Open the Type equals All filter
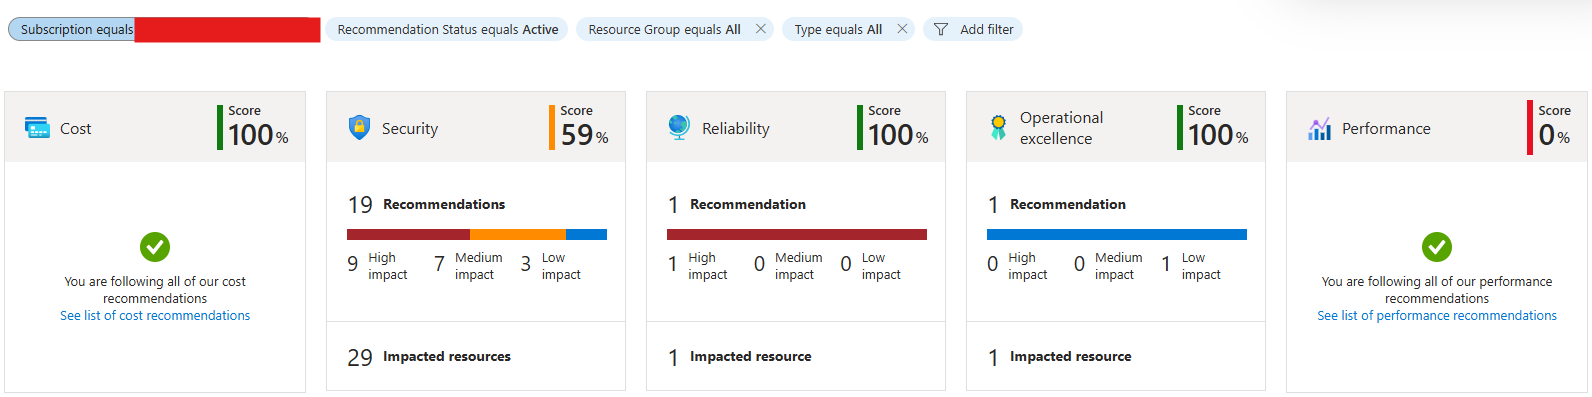Screen dimensions: 1592x397 (838, 29)
